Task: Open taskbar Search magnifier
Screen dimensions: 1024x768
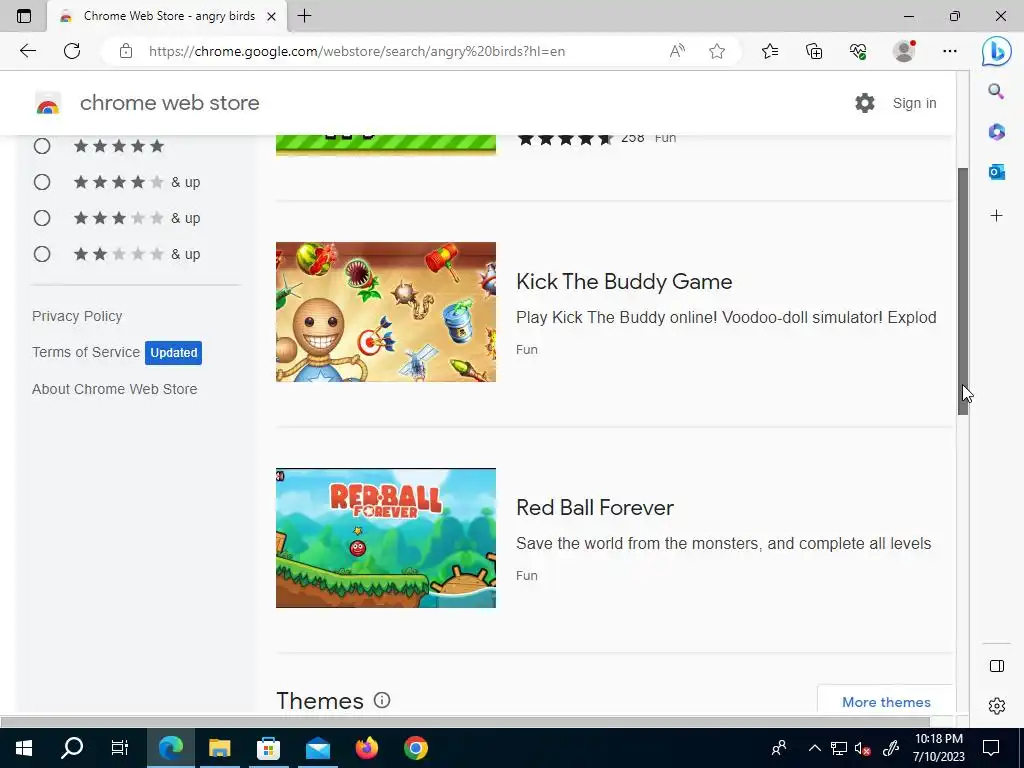Action: pyautogui.click(x=72, y=748)
